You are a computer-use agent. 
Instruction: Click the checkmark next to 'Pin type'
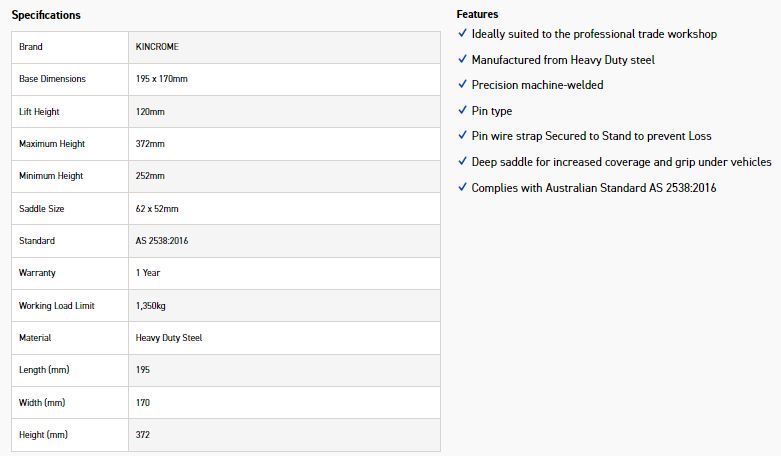[x=462, y=111]
